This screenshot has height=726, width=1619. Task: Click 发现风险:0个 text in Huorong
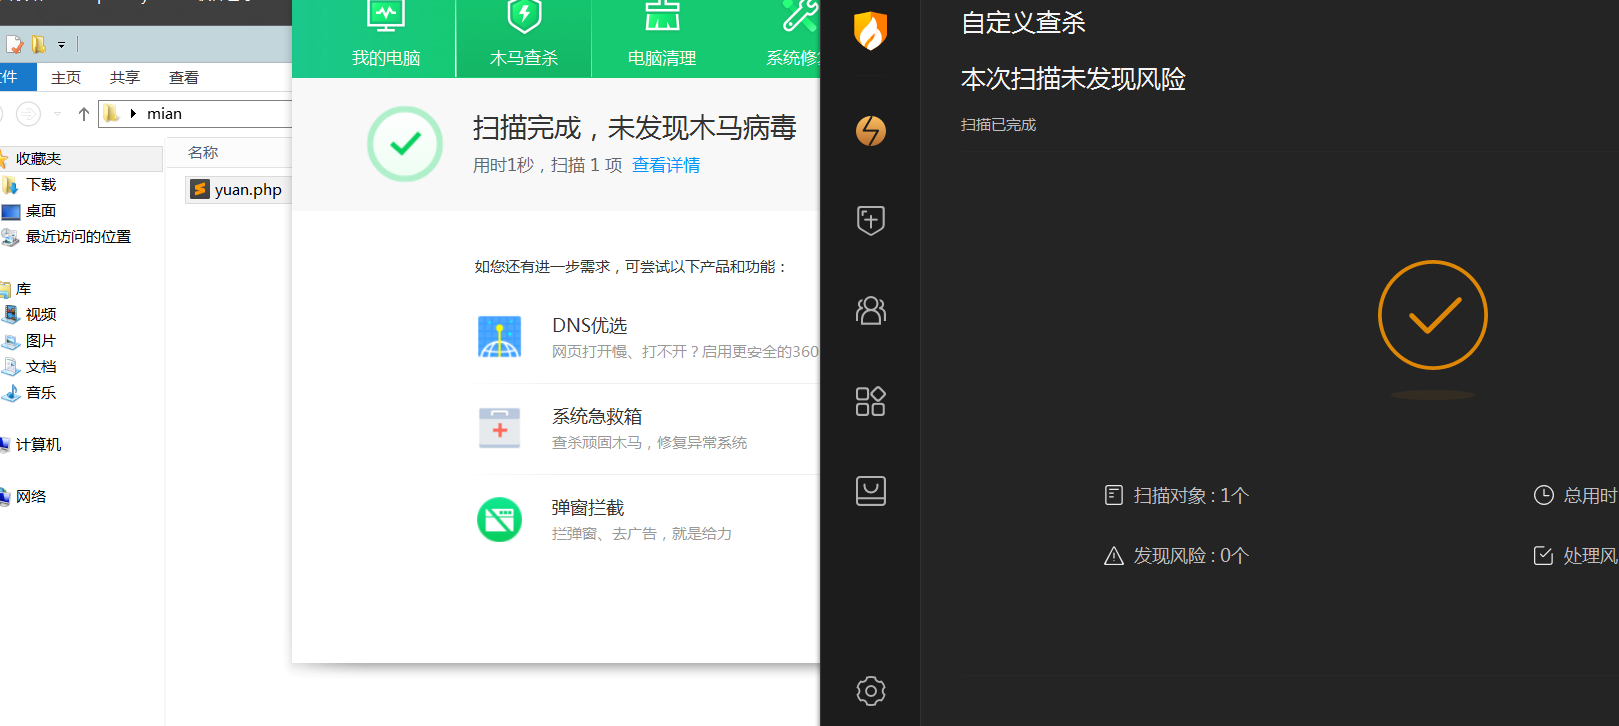point(1191,556)
